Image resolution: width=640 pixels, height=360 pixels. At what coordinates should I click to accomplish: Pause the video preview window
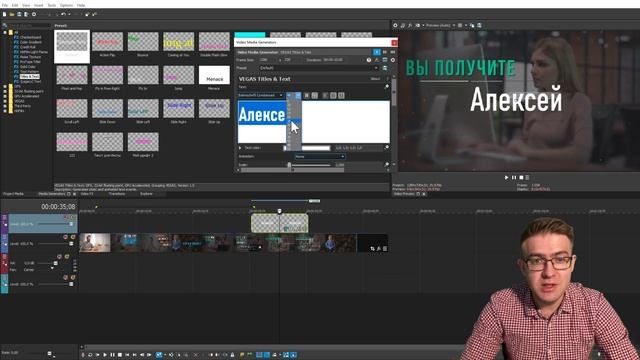[514, 178]
